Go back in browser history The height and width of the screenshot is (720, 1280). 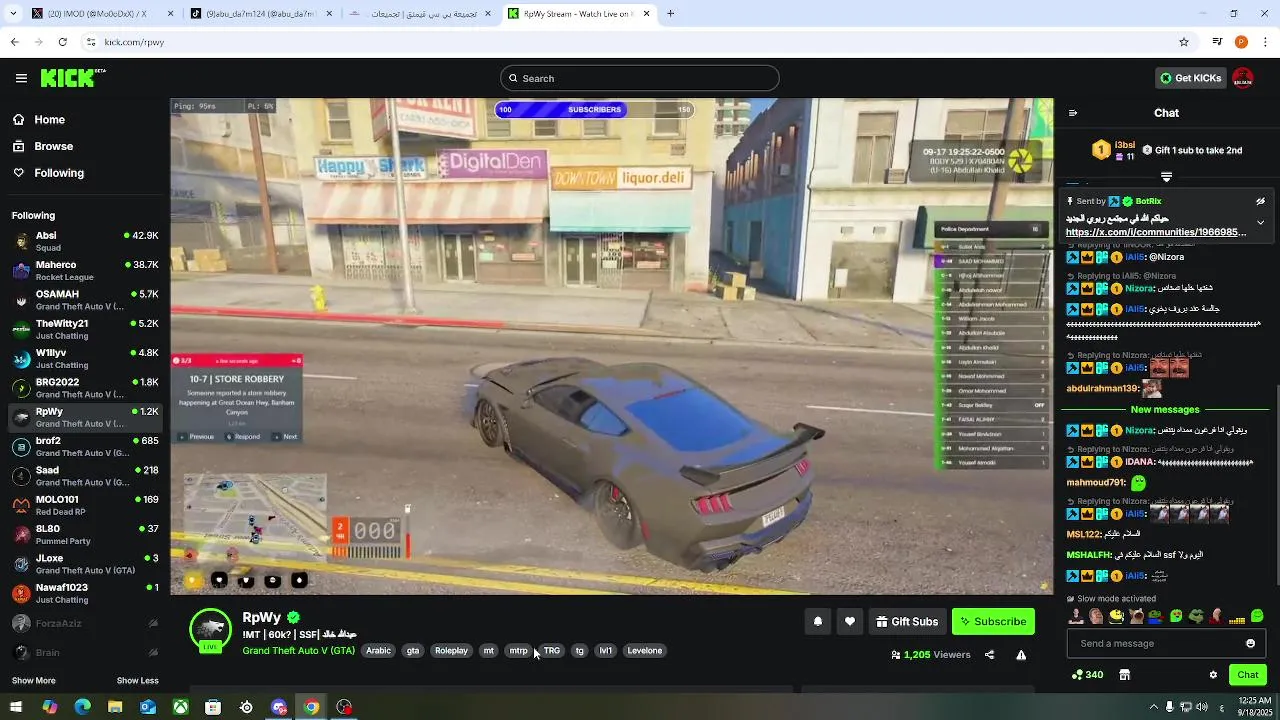pyautogui.click(x=14, y=42)
